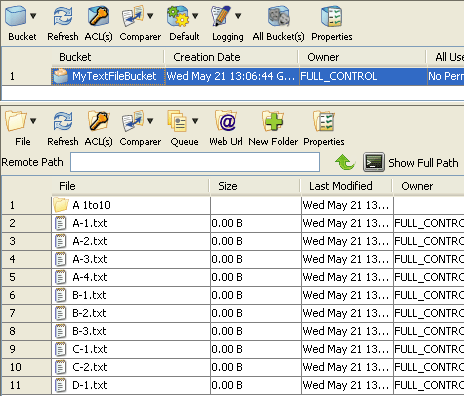Click the File folder icon in lower toolbar

(x=16, y=121)
